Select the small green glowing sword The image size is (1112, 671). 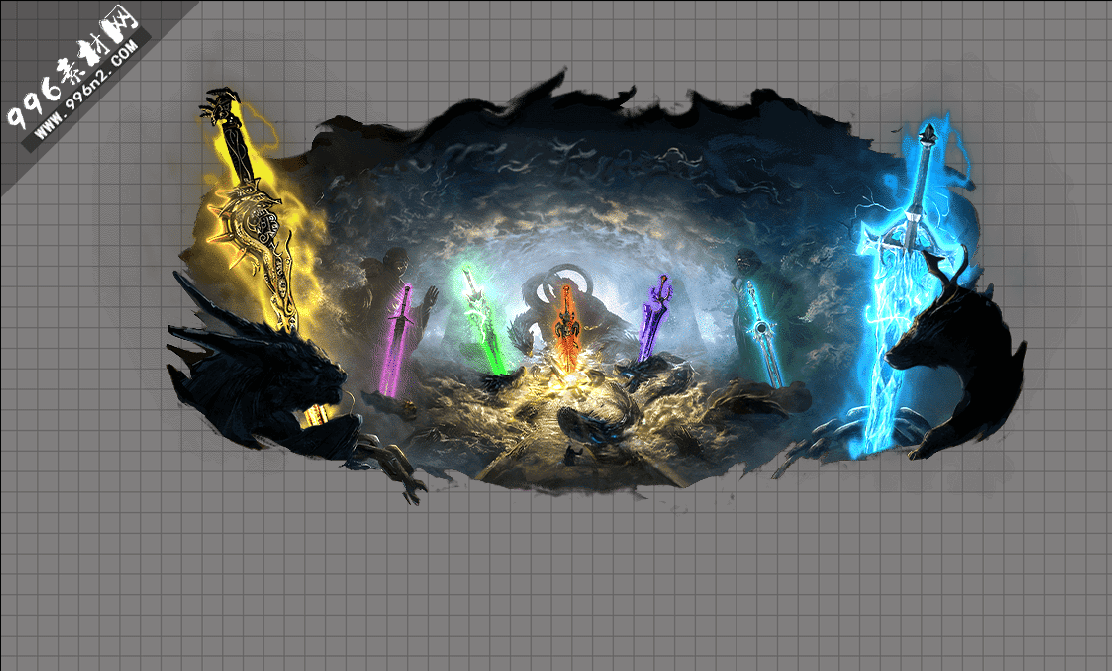click(x=484, y=321)
